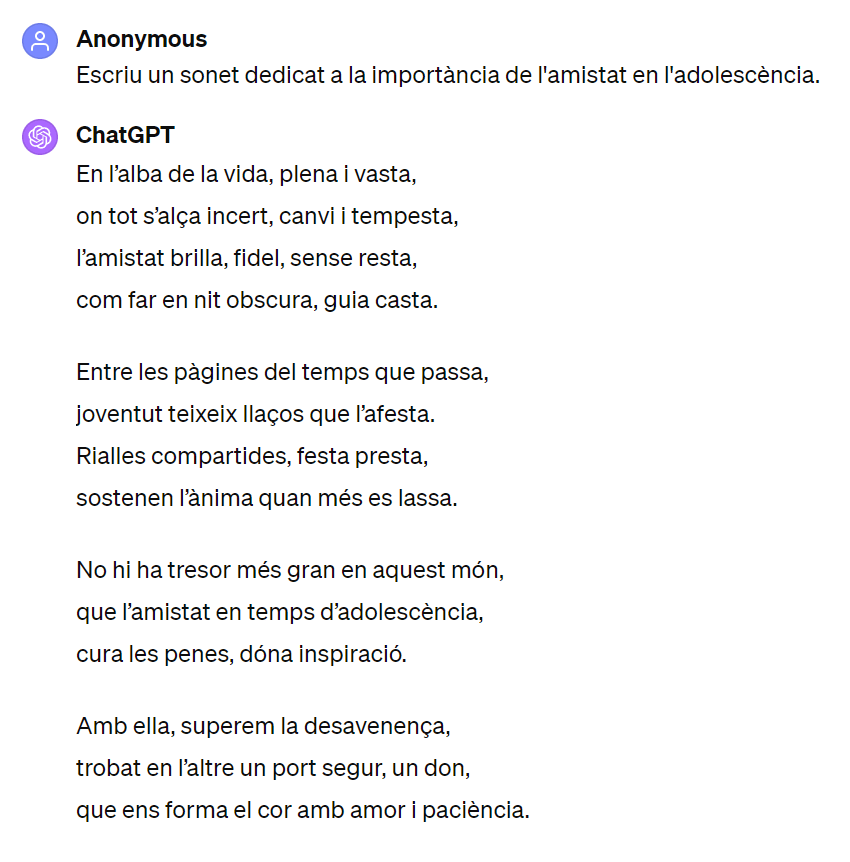Image resolution: width=850 pixels, height=862 pixels.
Task: Click the line 'En l'alba de la vida'
Action: tap(245, 174)
